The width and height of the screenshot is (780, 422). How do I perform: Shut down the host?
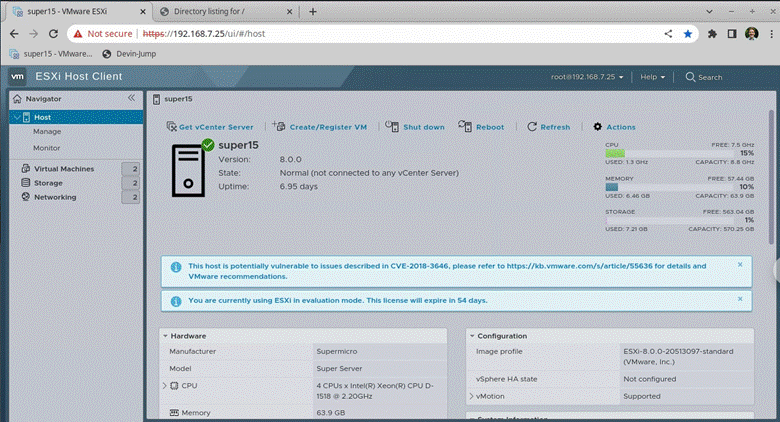415,127
